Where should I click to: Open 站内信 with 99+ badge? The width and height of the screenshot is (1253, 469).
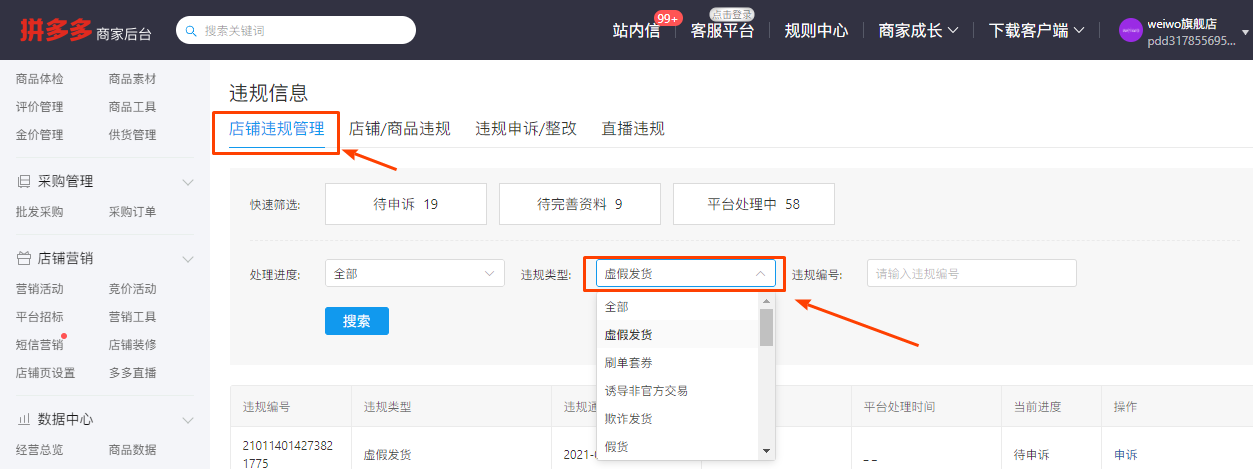(x=637, y=30)
